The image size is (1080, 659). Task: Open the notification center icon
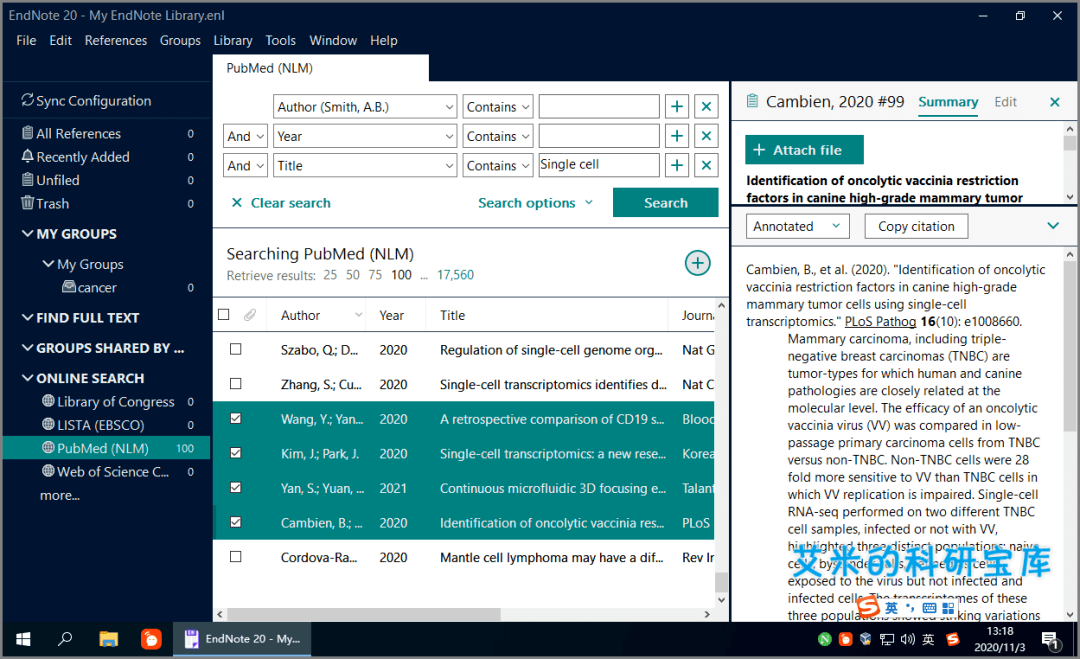(1050, 640)
